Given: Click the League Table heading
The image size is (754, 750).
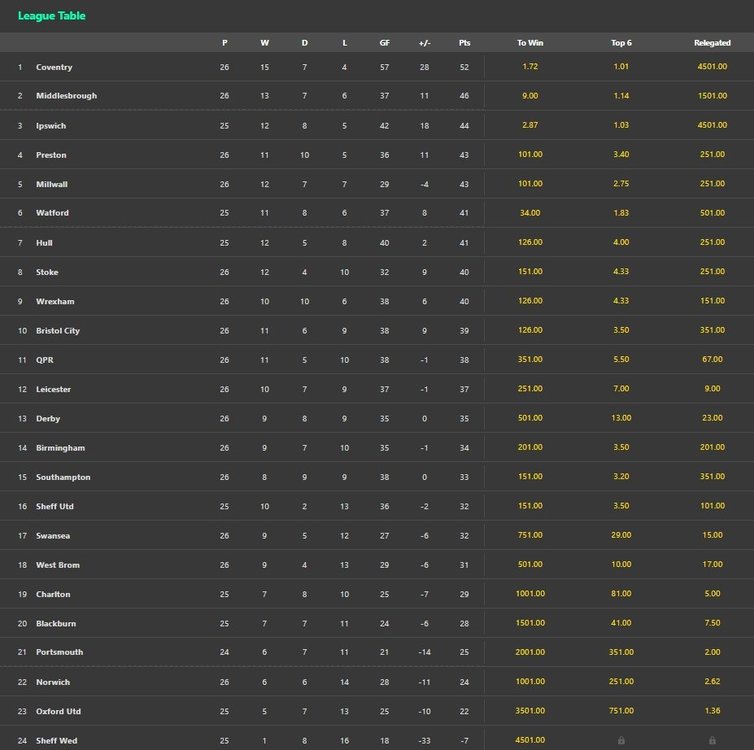Looking at the screenshot, I should click(x=51, y=16).
